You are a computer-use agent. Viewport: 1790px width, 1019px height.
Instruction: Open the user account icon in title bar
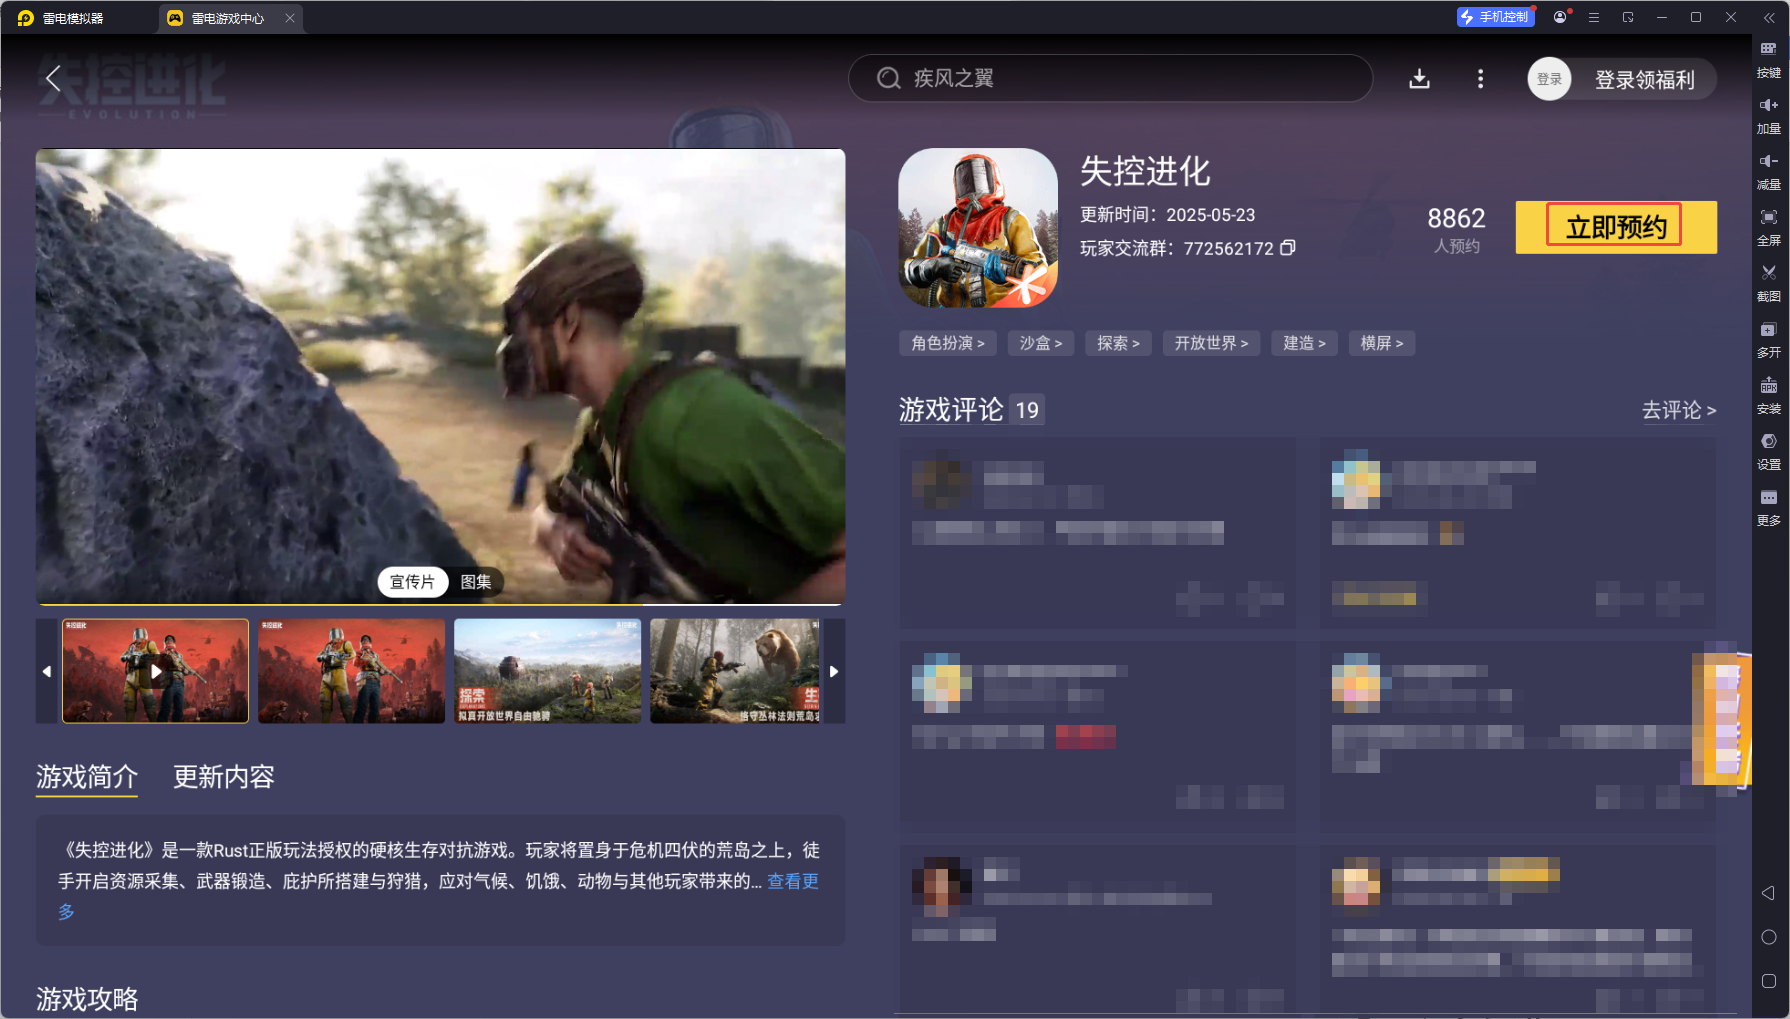(x=1560, y=17)
